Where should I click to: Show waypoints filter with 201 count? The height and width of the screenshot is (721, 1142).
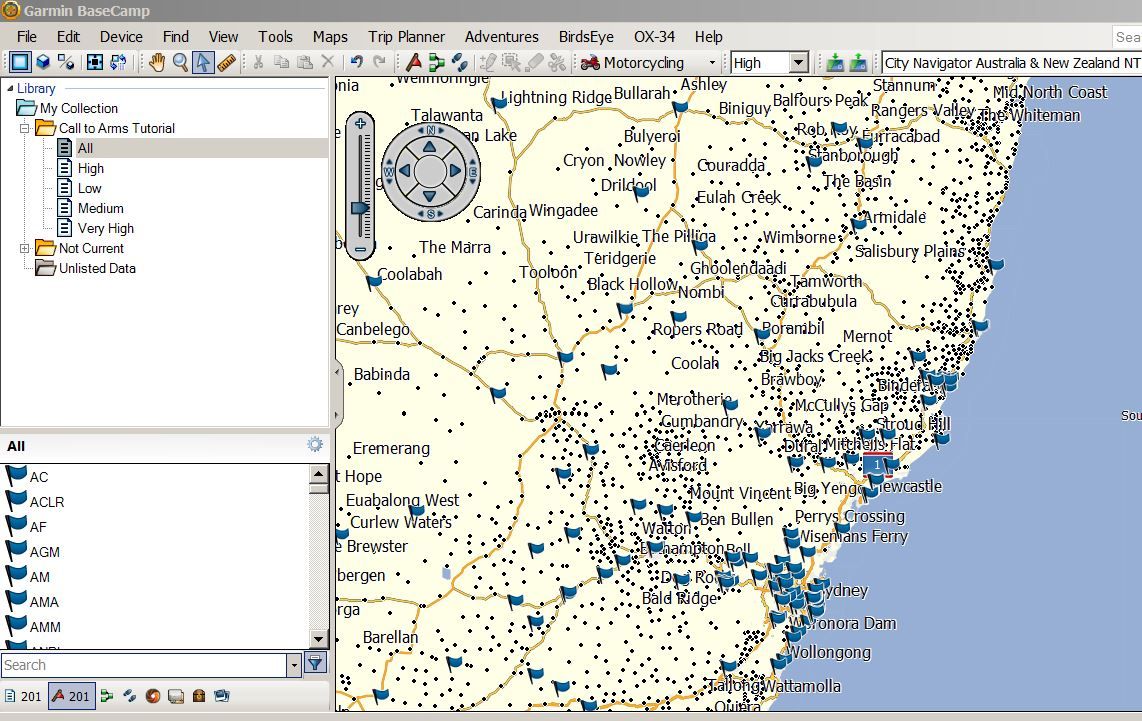tap(71, 696)
